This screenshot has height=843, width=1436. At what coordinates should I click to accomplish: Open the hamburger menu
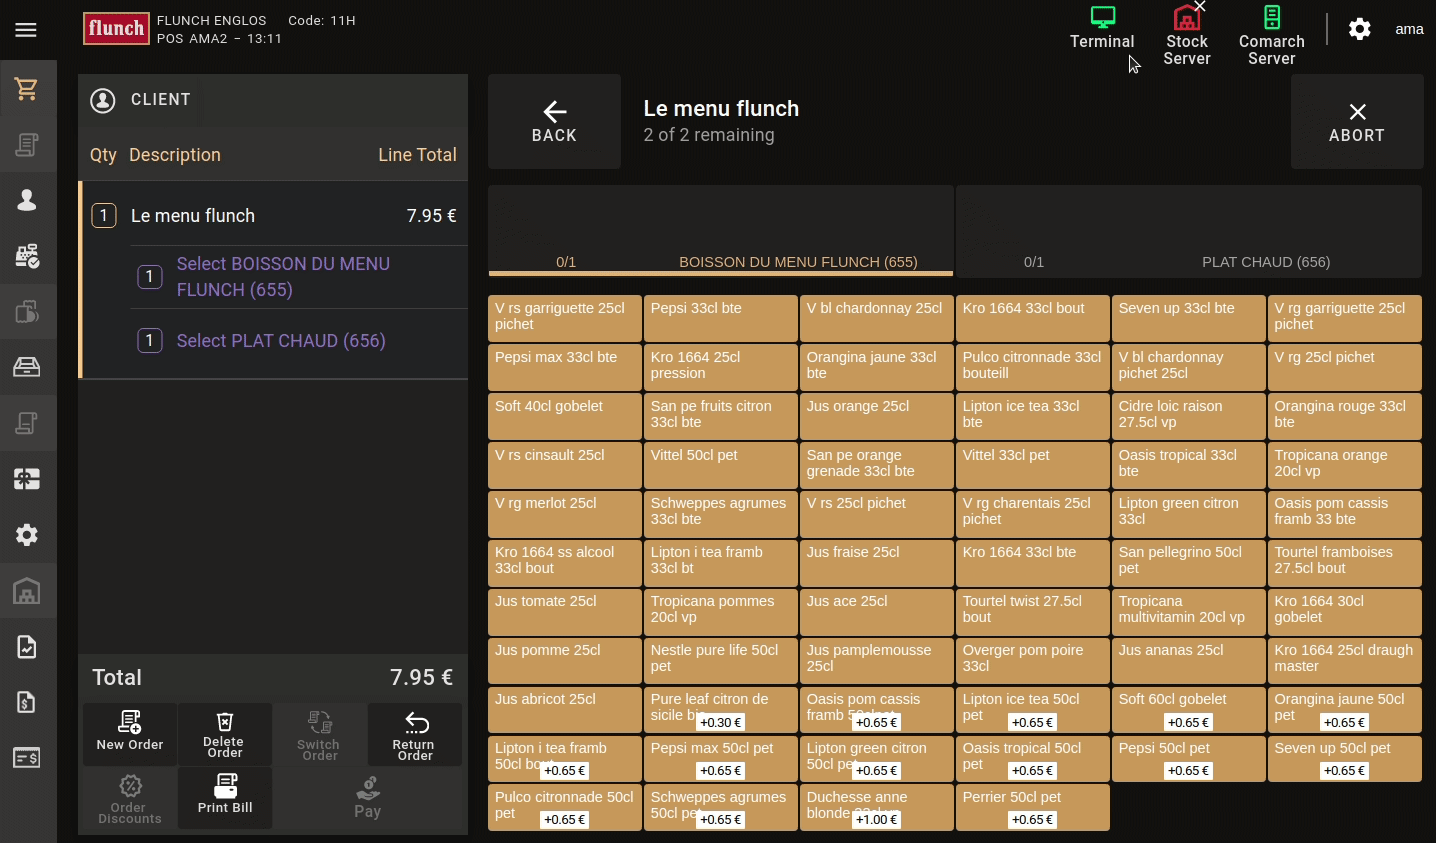[x=26, y=30]
